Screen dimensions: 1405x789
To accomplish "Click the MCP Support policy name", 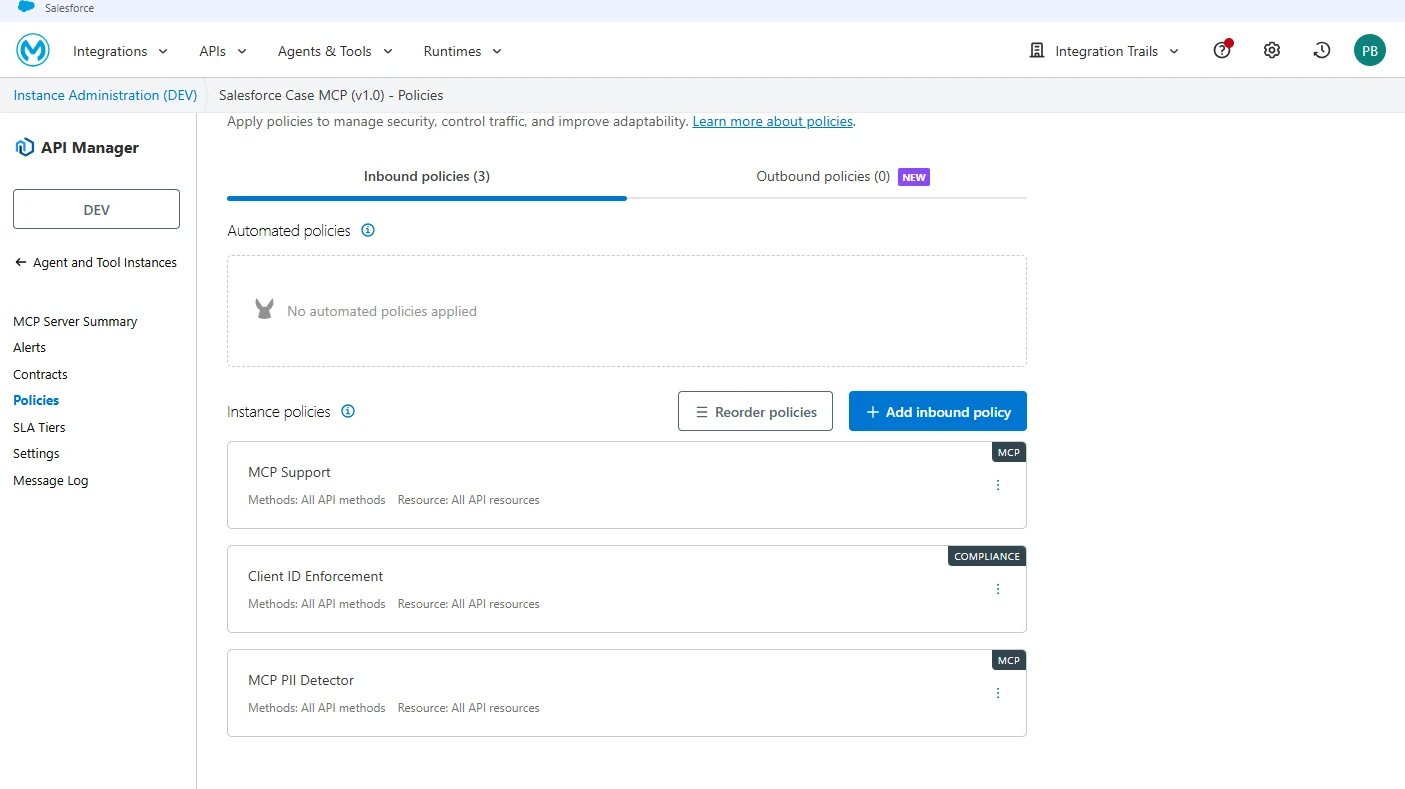I will point(289,472).
